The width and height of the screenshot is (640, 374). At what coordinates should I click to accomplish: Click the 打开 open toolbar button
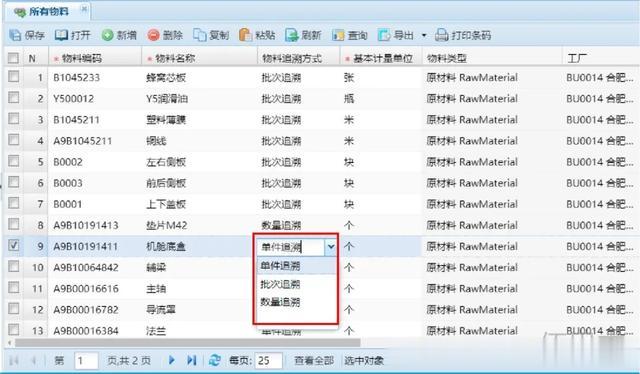click(72, 36)
